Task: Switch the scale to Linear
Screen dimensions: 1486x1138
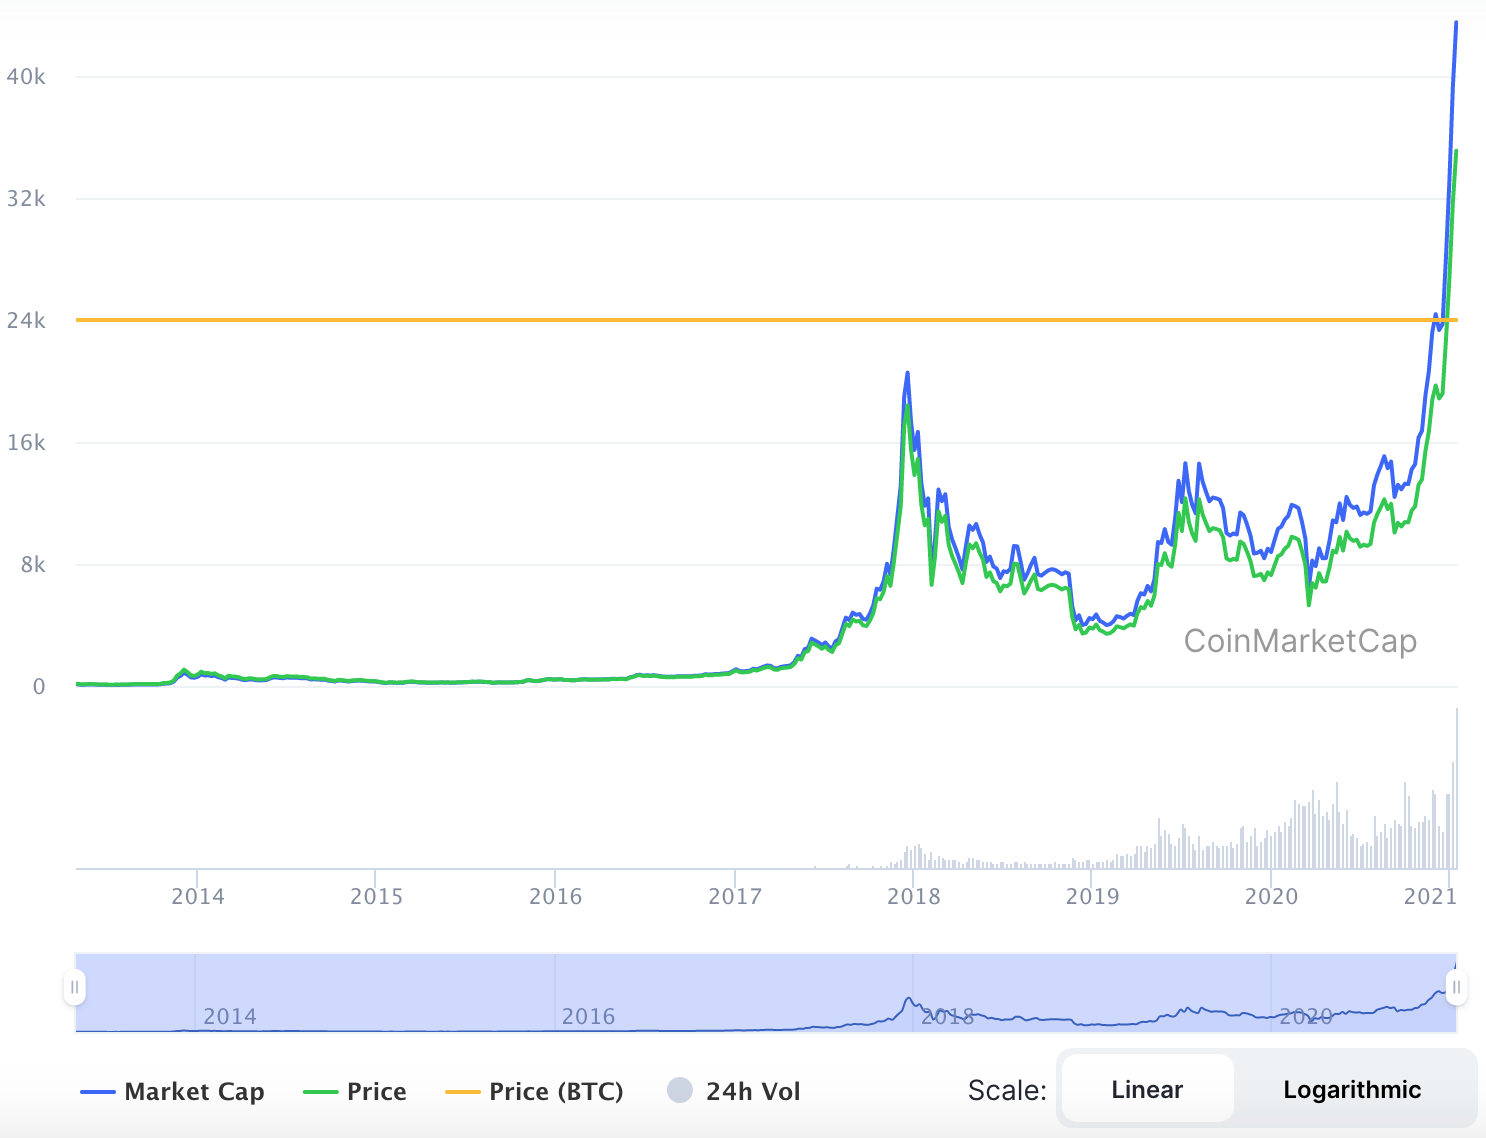Action: pos(1147,1089)
